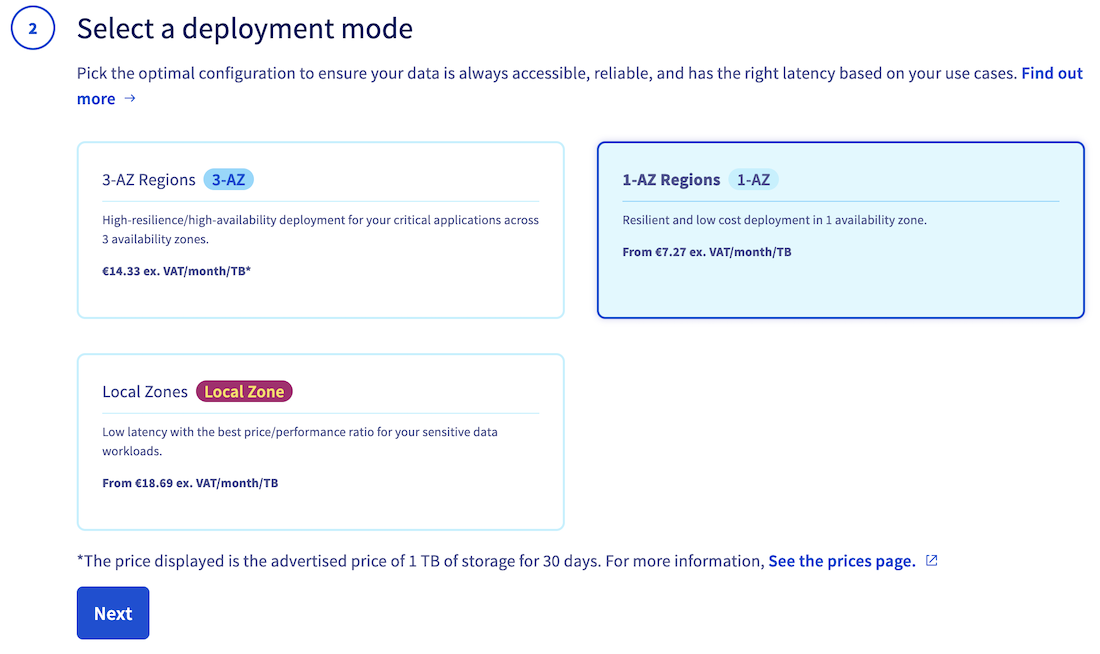The image size is (1100, 654).
Task: Click the step 2 circle number icon
Action: coord(32,29)
